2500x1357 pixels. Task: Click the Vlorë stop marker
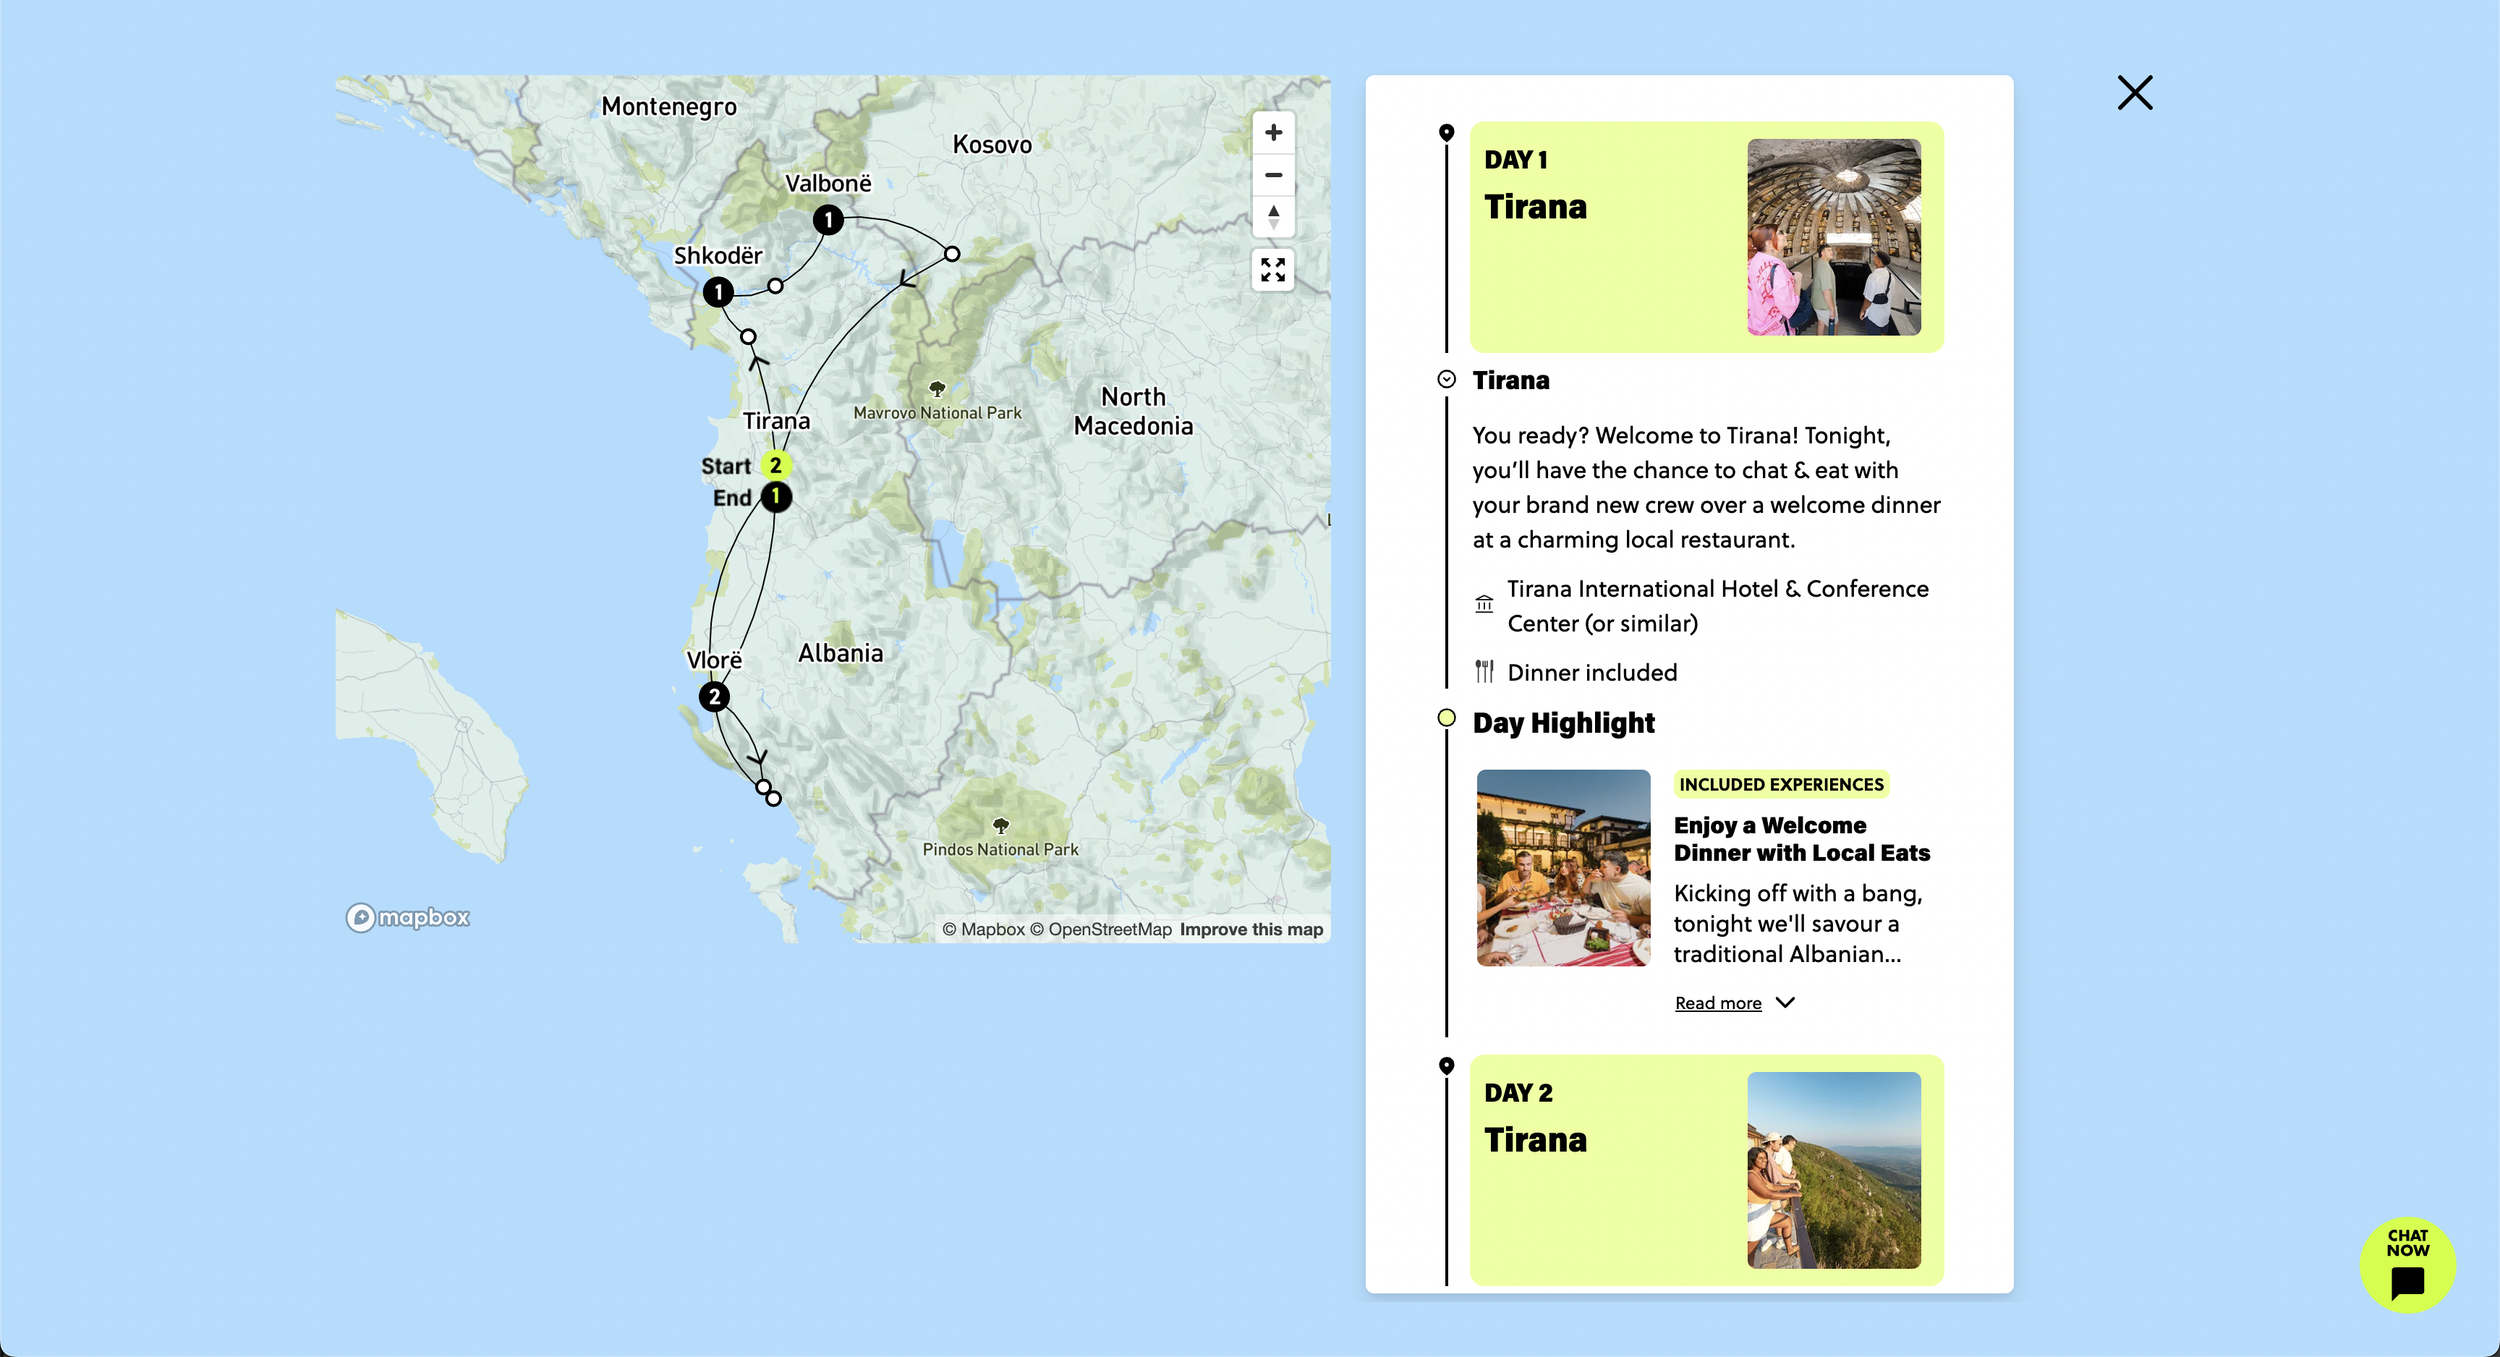[x=714, y=697]
